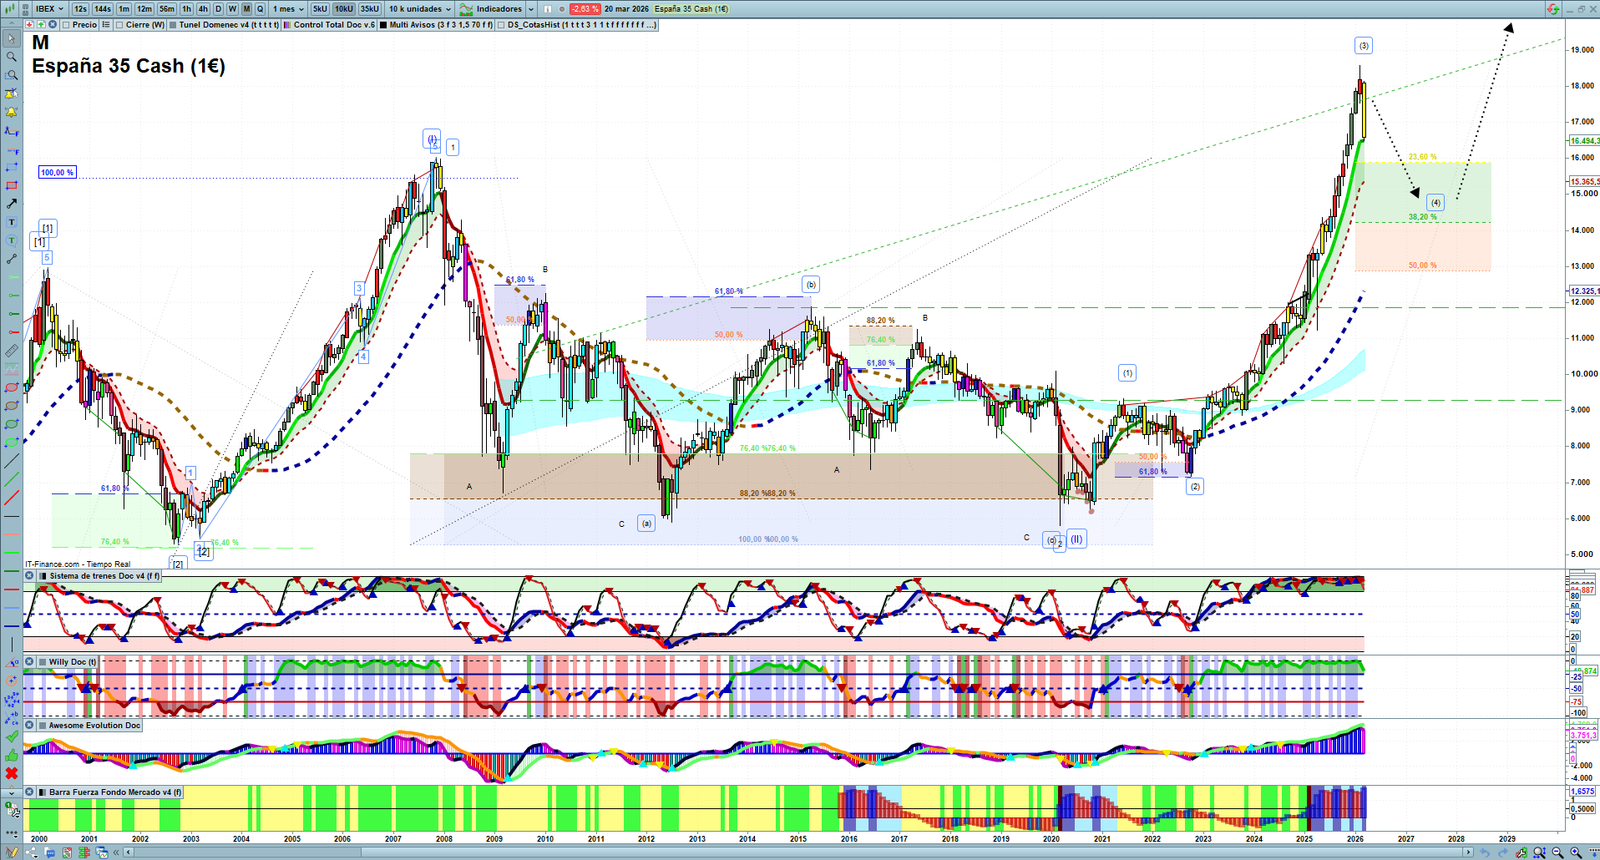Click the España 35 Cash (1€) title field
This screenshot has height=860, width=1600.
692,9
